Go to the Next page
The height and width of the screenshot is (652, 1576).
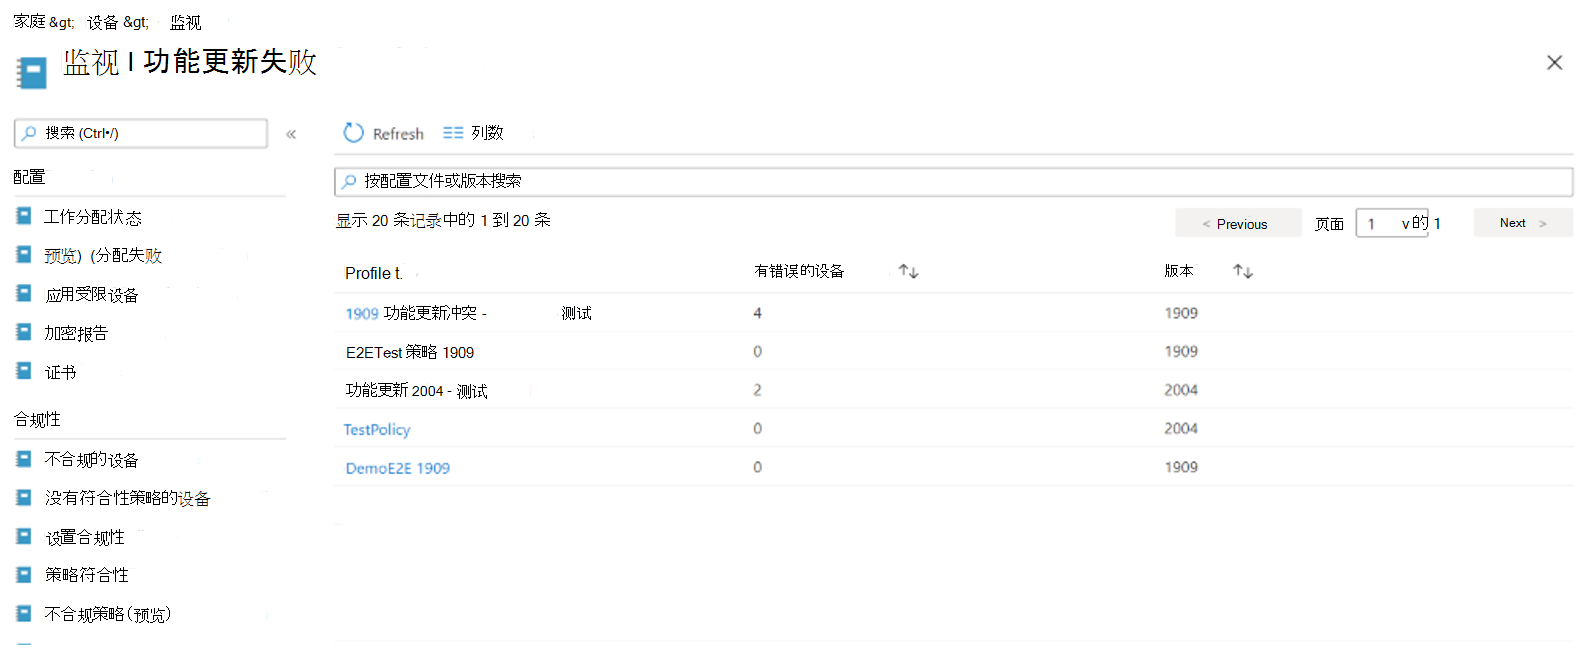1523,223
